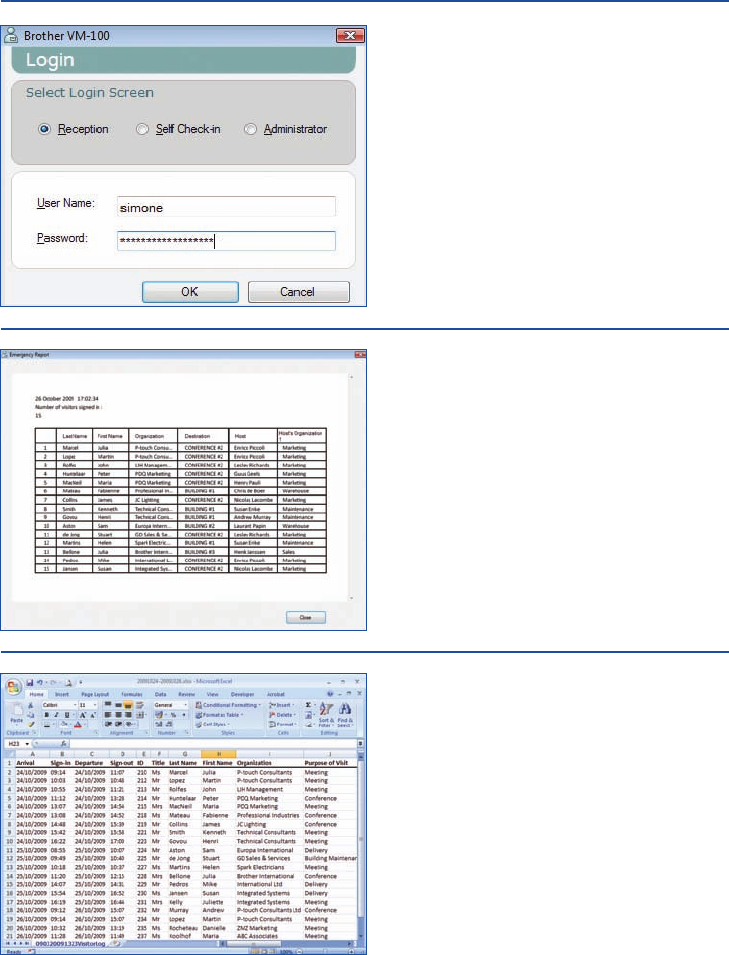Open the Conditional Formatting dropdown
Screen dimensions: 729x955
(230, 705)
